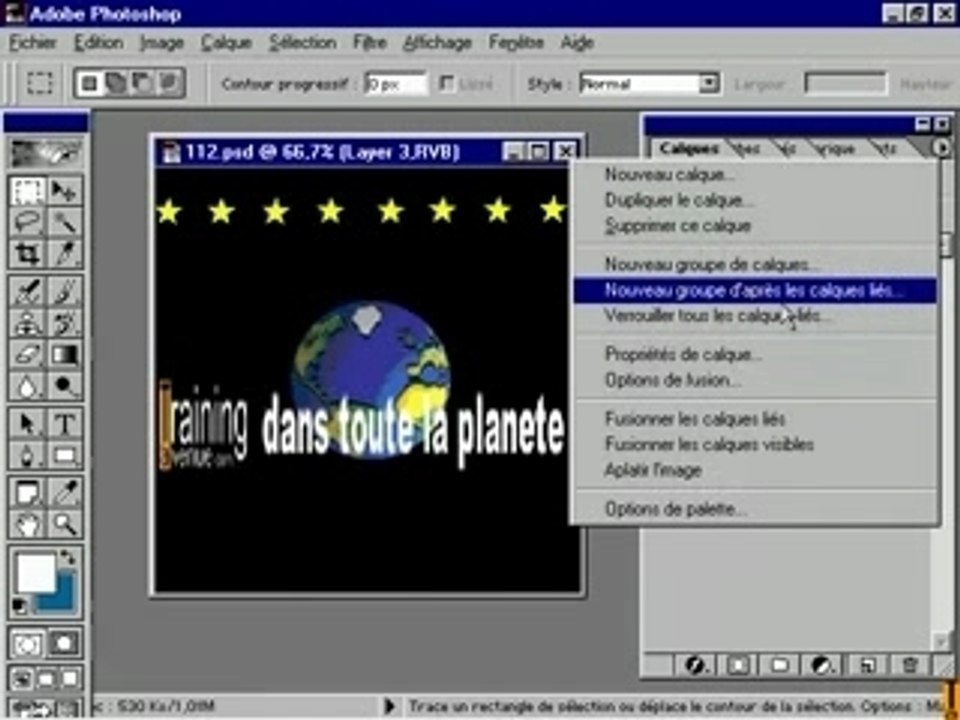Image resolution: width=960 pixels, height=720 pixels.
Task: Create new layer set folder icon
Action: pos(779,664)
